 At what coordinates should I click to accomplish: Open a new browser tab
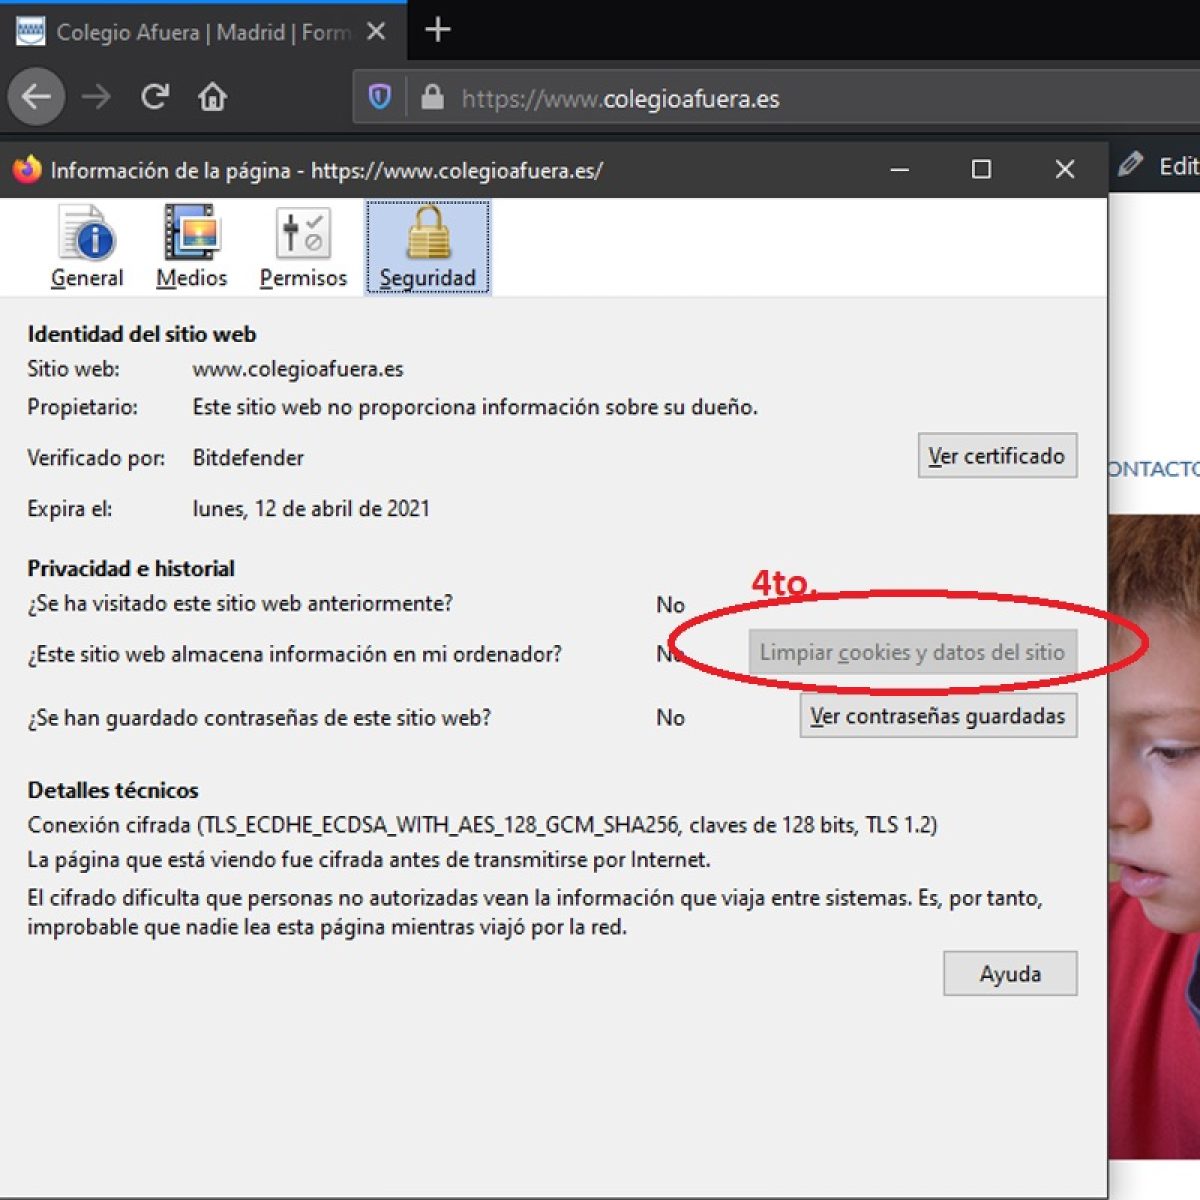click(438, 30)
